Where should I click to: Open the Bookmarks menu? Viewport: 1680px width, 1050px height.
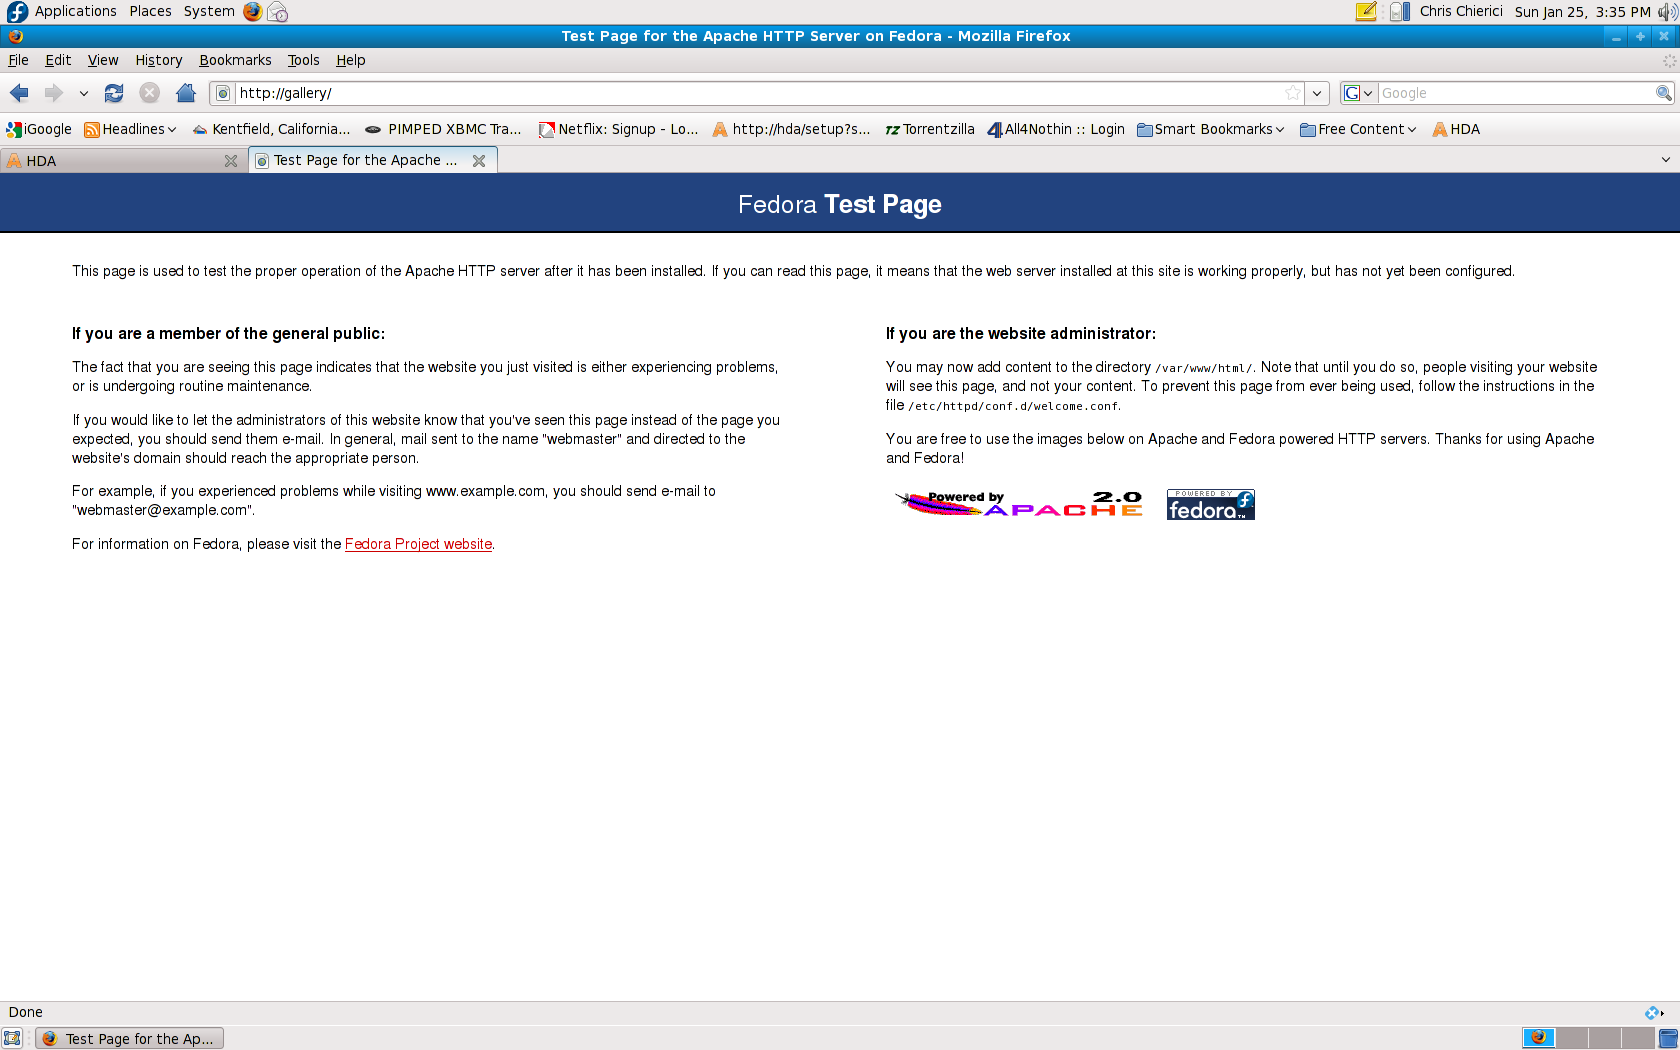point(235,60)
